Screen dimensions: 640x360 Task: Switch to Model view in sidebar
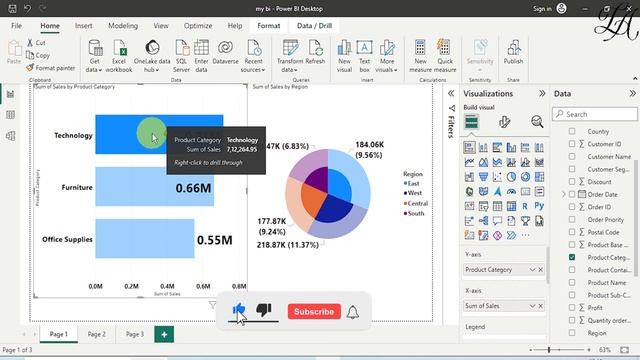click(x=11, y=136)
